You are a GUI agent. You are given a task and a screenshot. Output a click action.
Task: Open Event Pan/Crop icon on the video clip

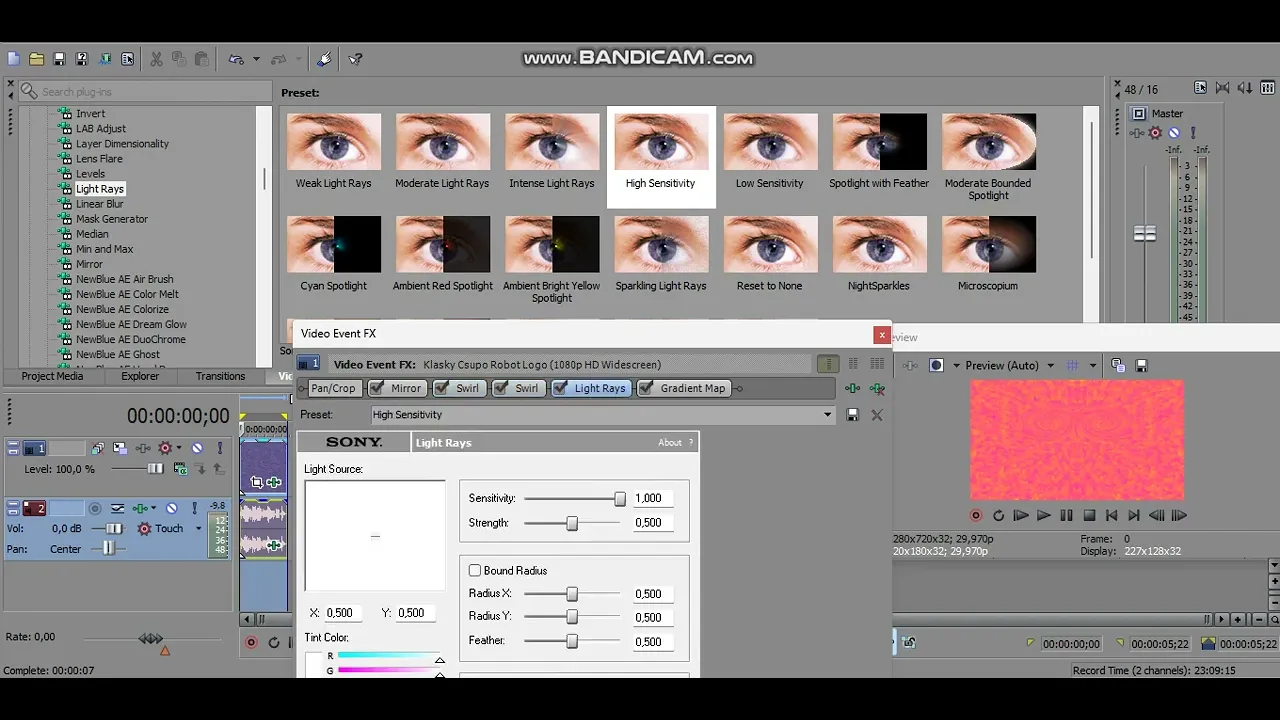click(x=257, y=482)
